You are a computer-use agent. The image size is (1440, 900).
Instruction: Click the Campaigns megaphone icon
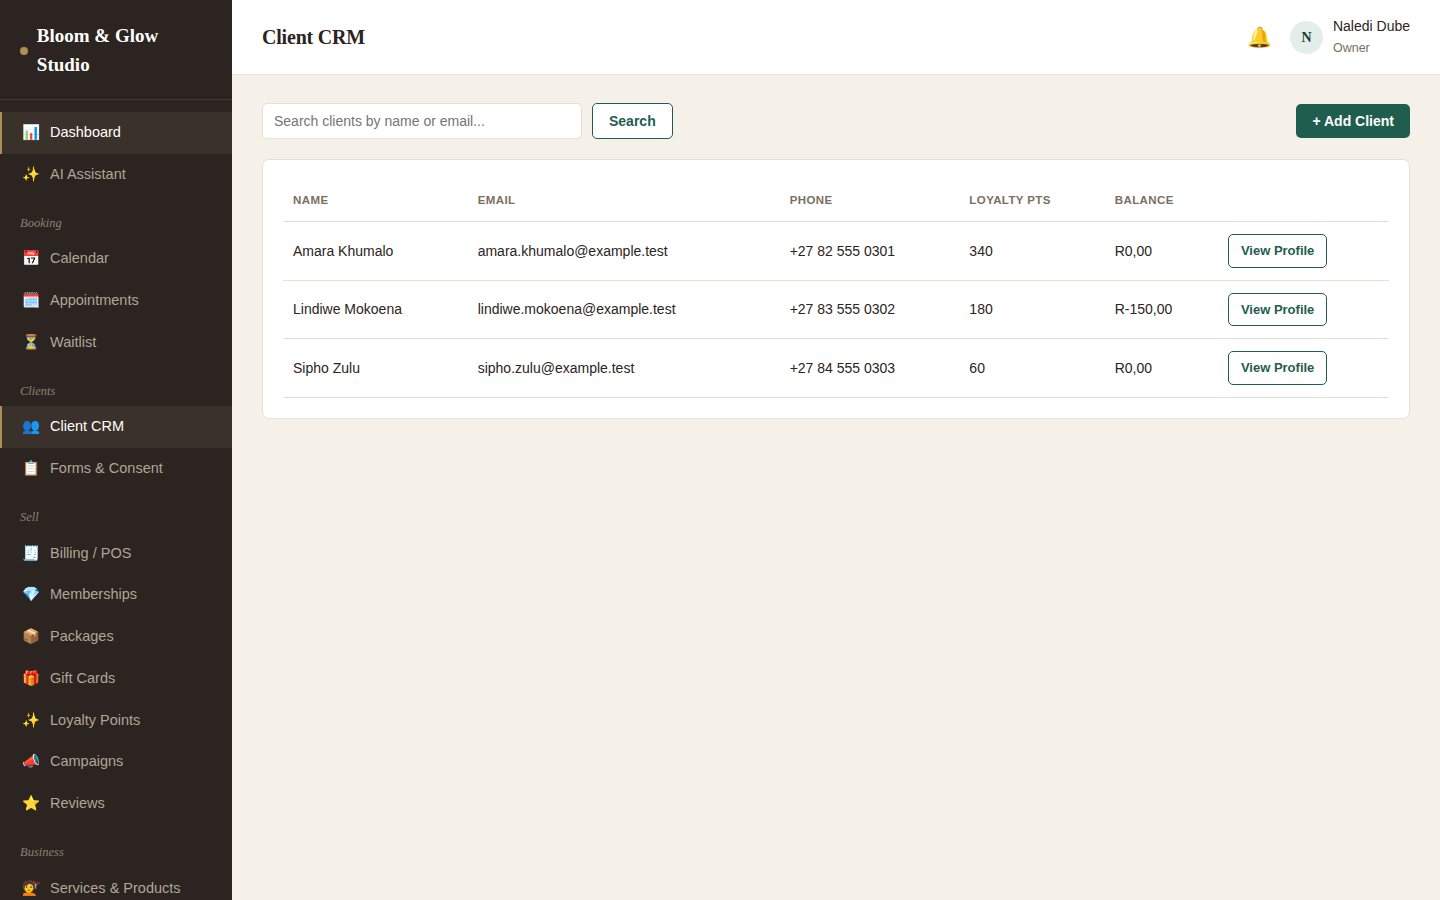click(31, 761)
